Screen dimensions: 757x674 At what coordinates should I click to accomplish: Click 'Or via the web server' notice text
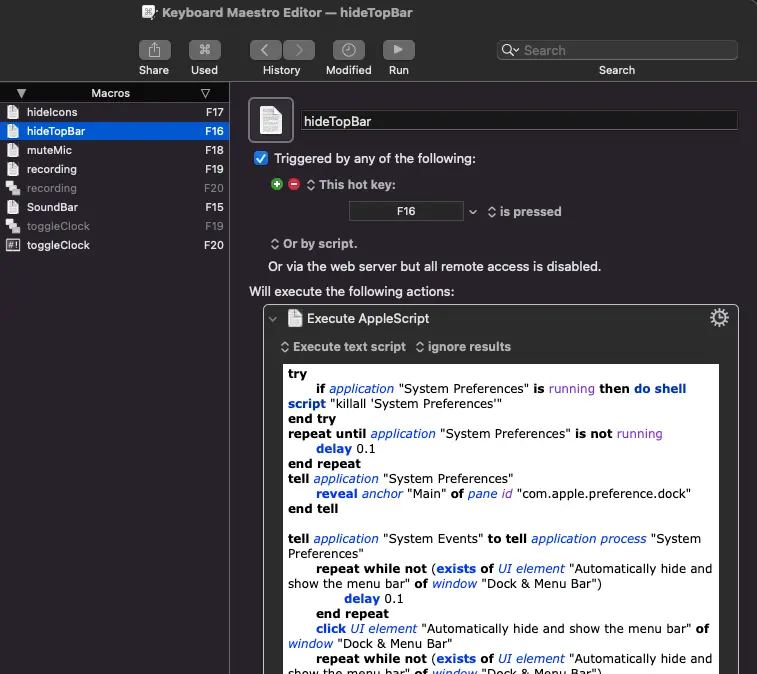pos(435,267)
